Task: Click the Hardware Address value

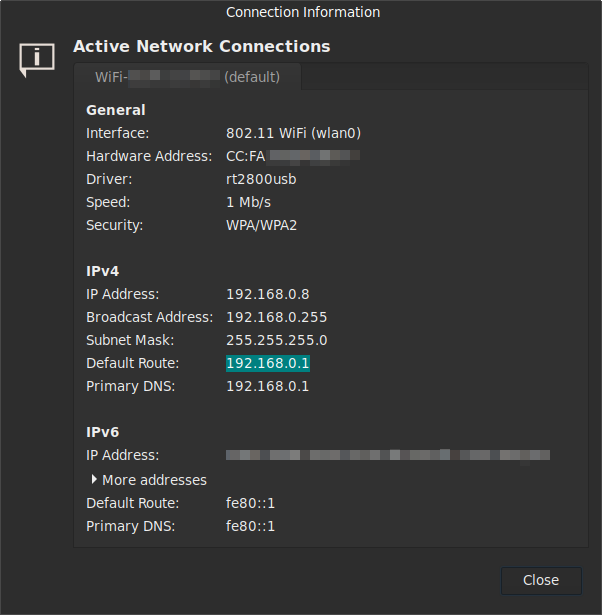Action: (292, 156)
